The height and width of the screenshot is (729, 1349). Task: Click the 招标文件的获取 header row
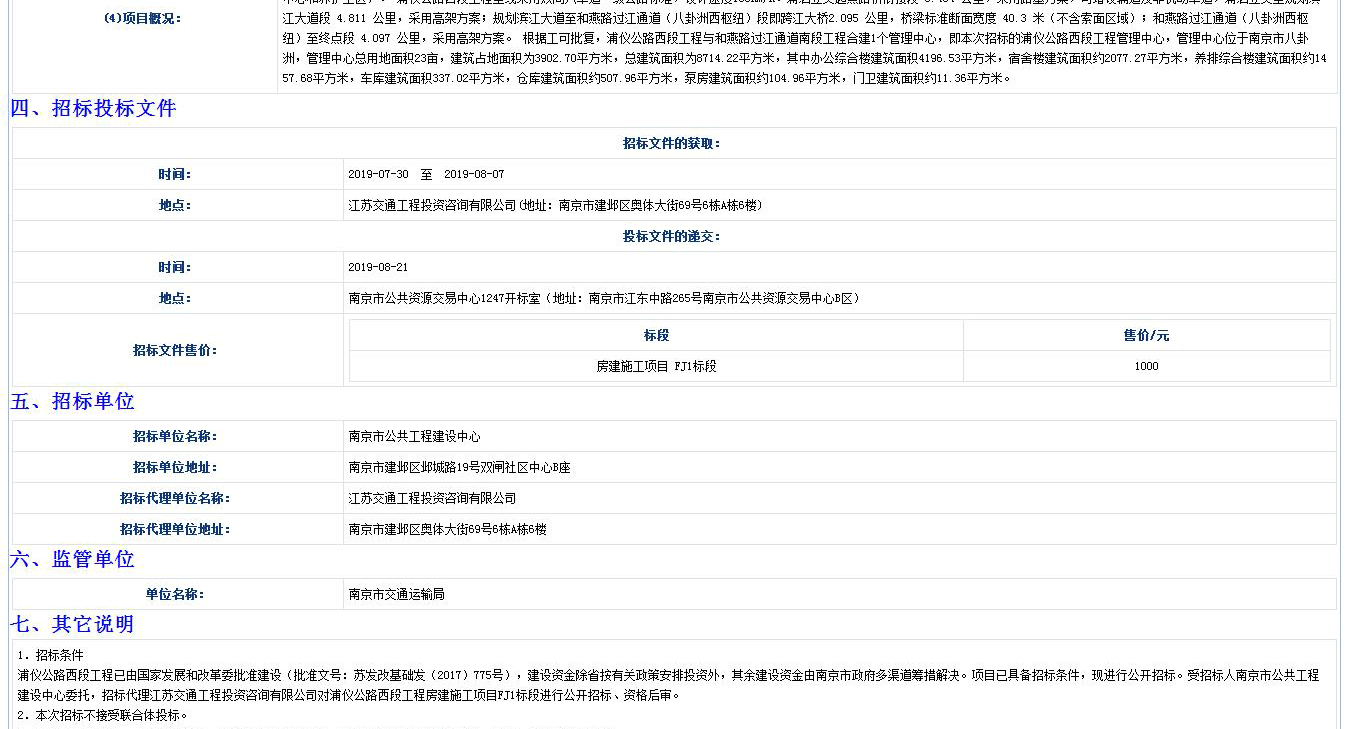(x=674, y=143)
